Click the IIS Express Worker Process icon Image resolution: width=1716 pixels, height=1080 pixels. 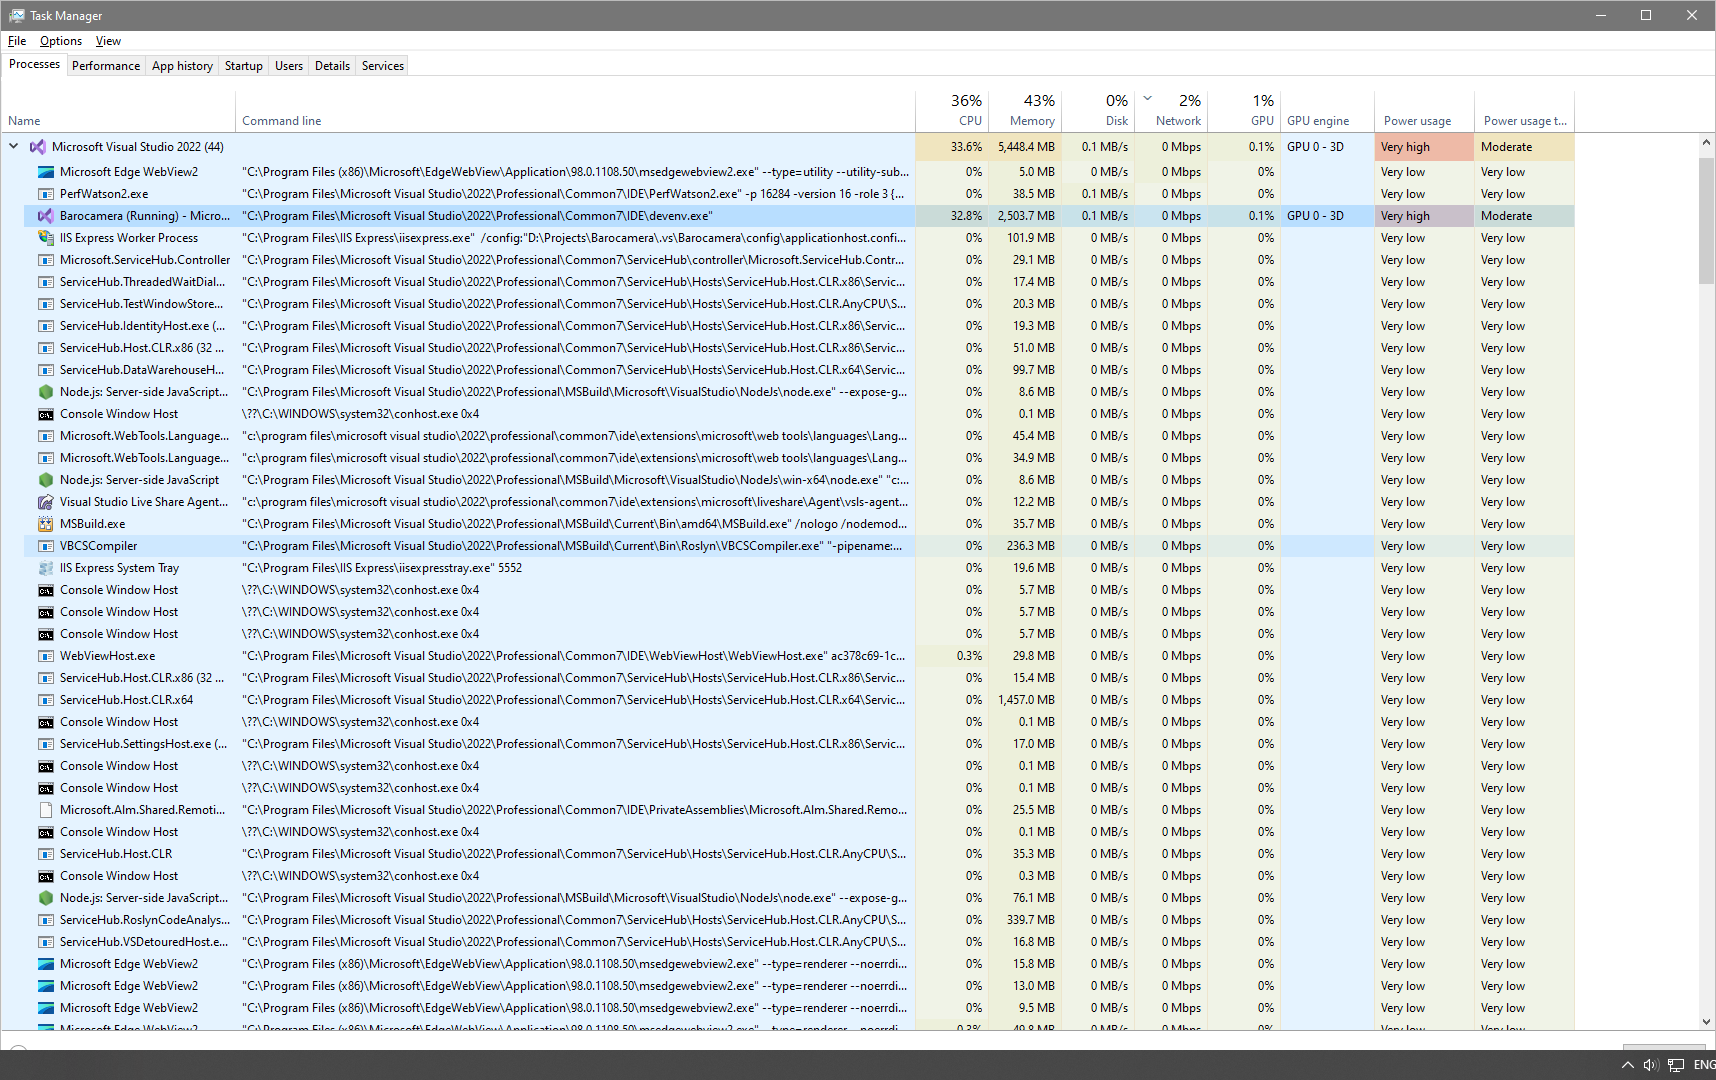[x=46, y=238]
